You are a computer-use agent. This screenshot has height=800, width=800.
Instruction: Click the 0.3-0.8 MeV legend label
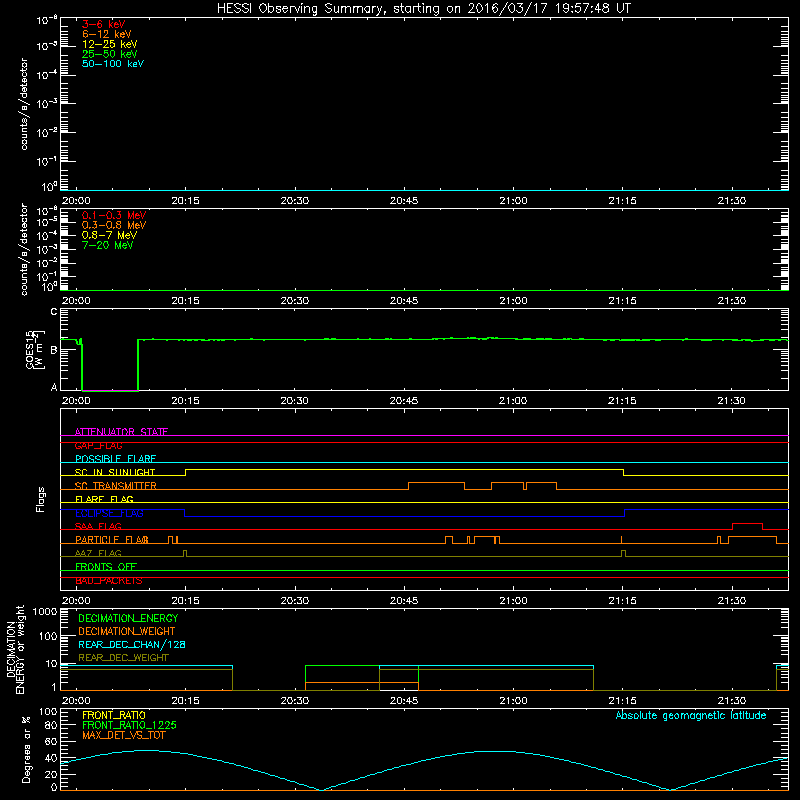click(114, 225)
